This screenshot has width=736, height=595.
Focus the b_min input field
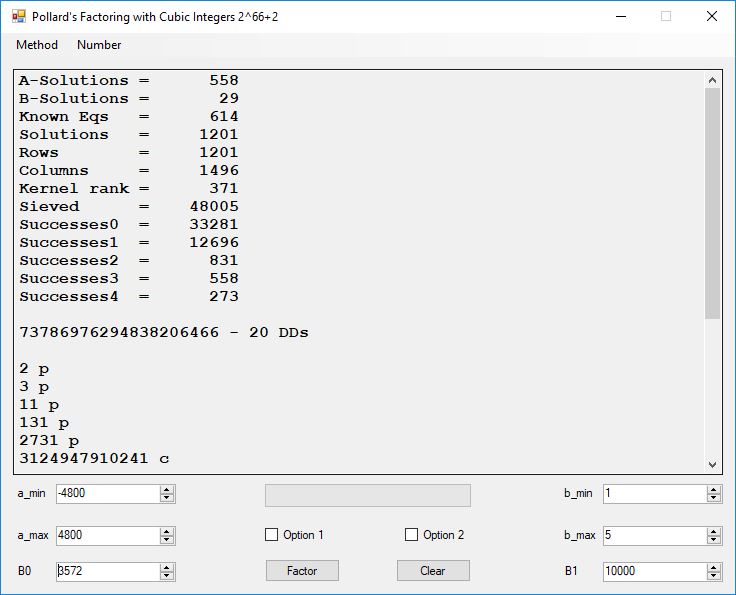click(654, 494)
